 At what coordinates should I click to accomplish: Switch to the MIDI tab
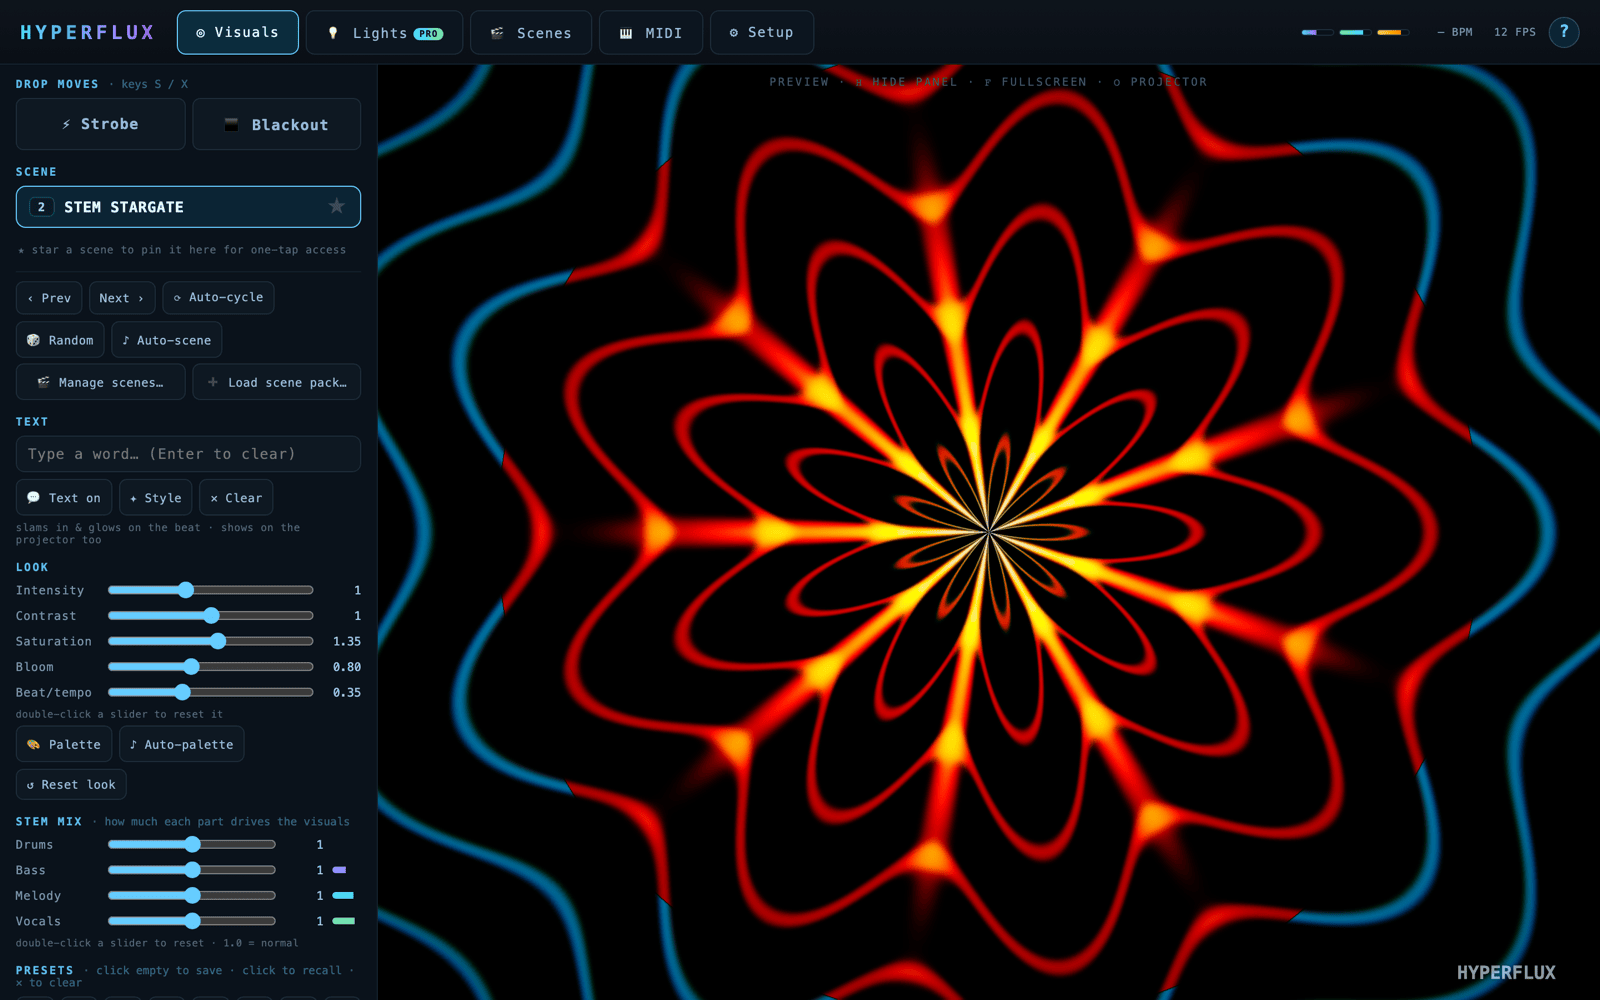pos(651,32)
